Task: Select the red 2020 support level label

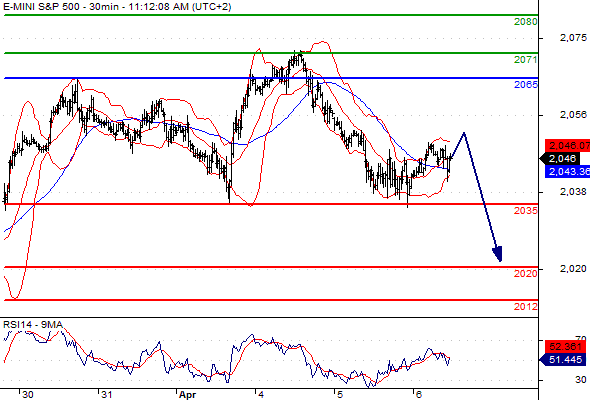Action: tap(526, 274)
